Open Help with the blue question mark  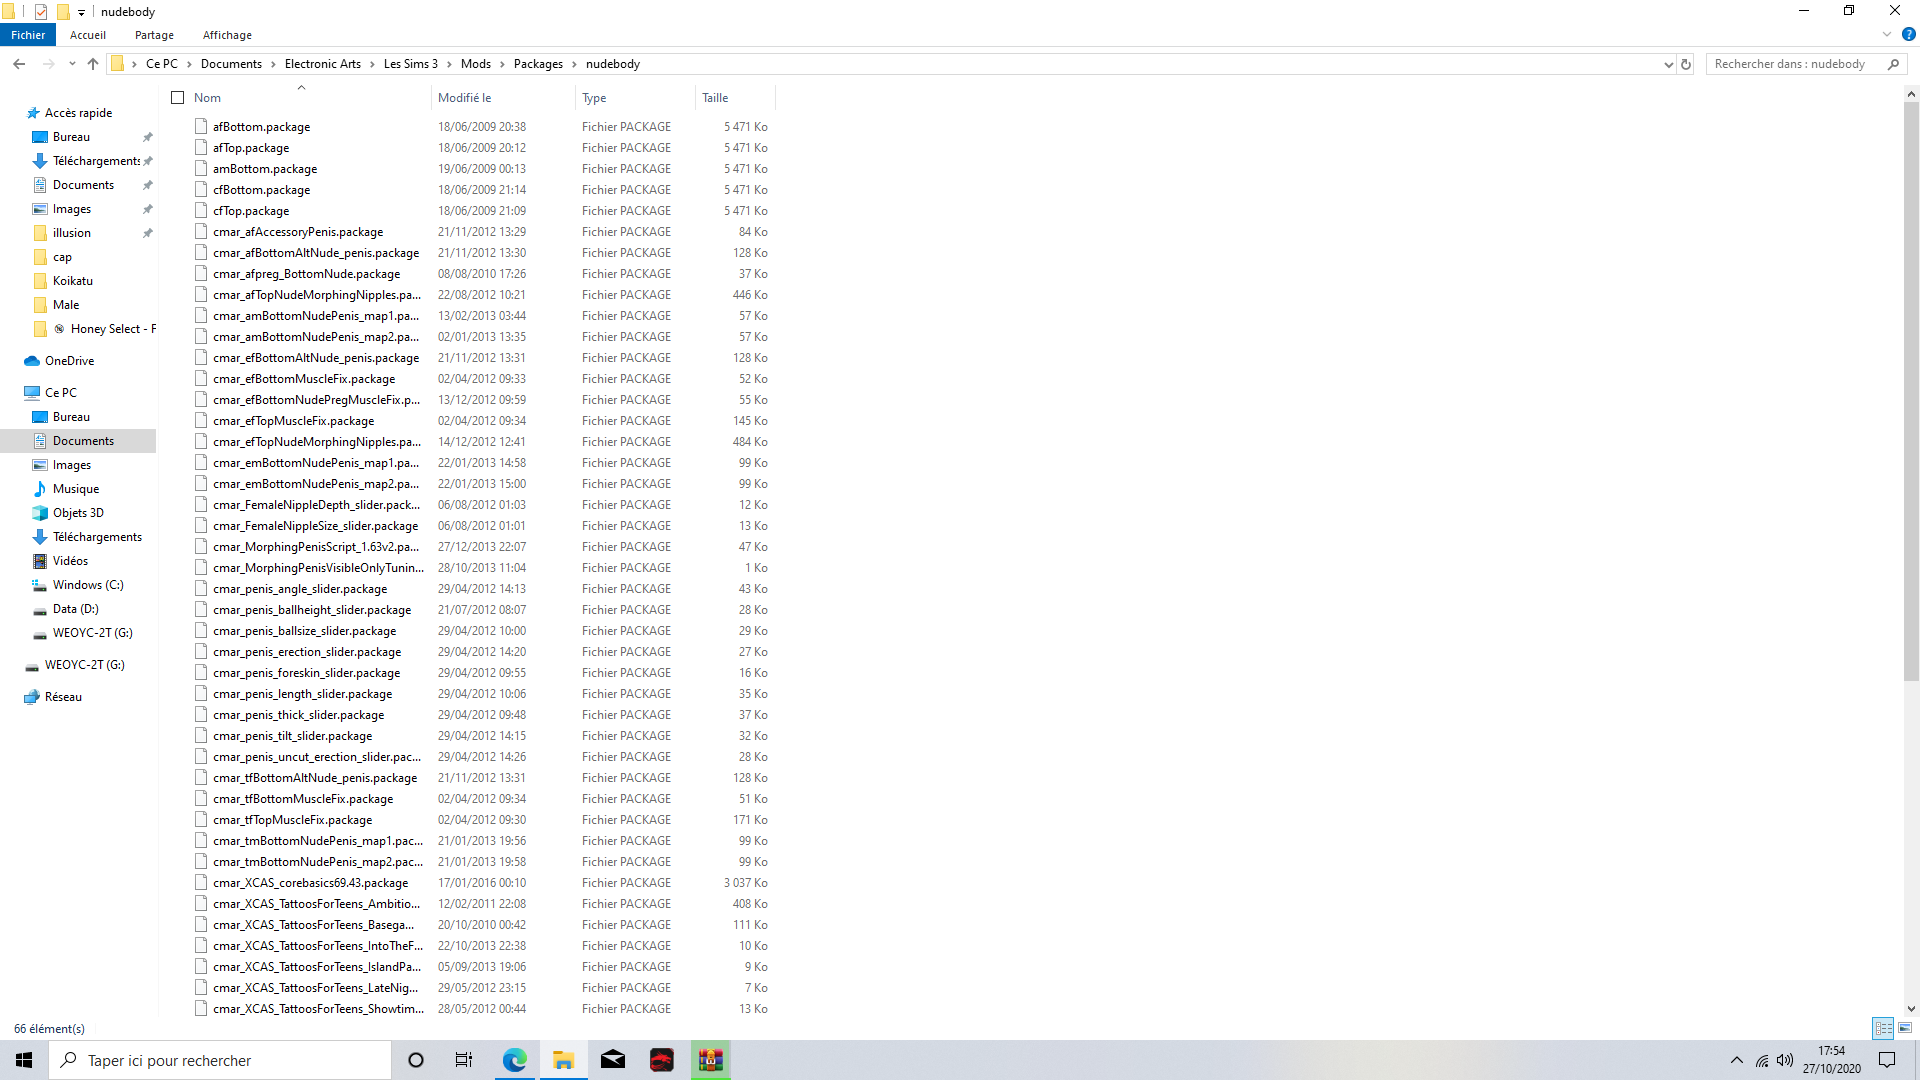point(1908,35)
